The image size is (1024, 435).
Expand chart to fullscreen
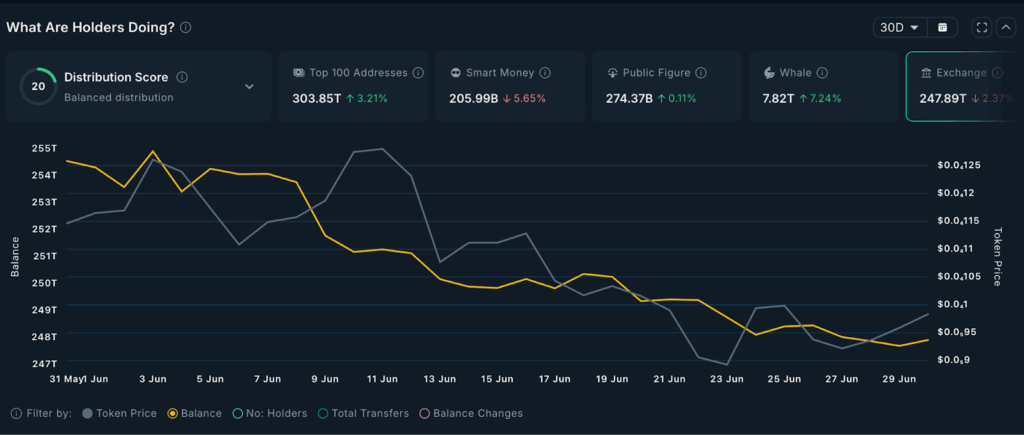[982, 27]
